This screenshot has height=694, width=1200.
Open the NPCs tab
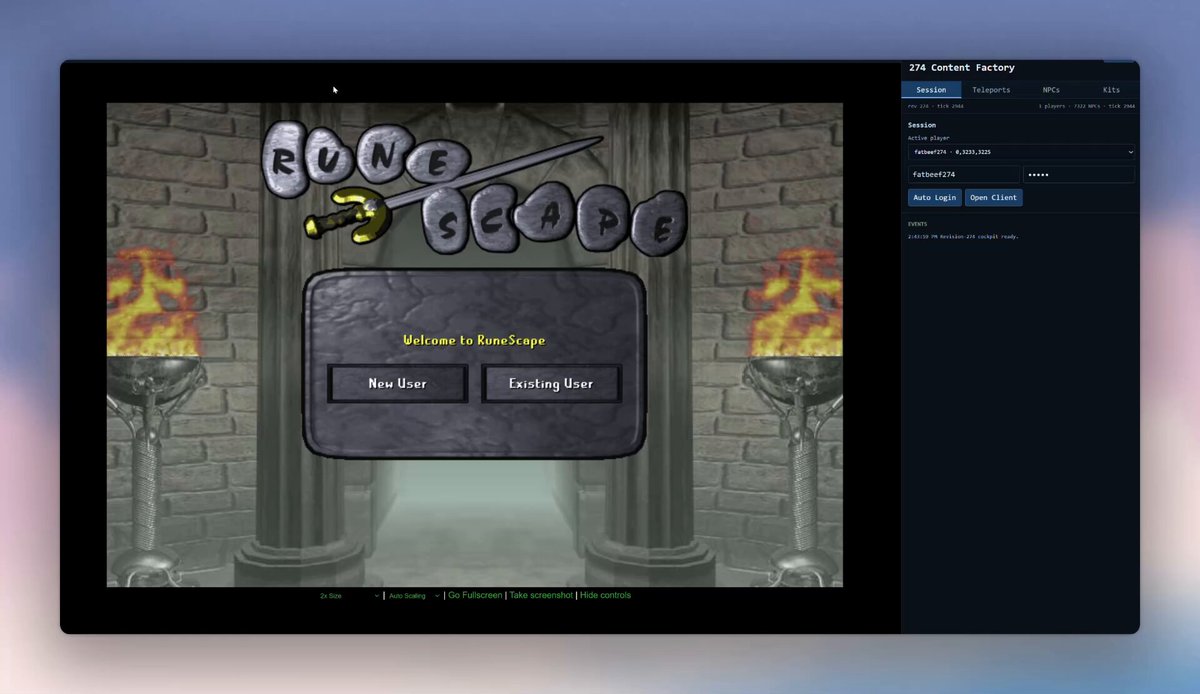tap(1051, 90)
